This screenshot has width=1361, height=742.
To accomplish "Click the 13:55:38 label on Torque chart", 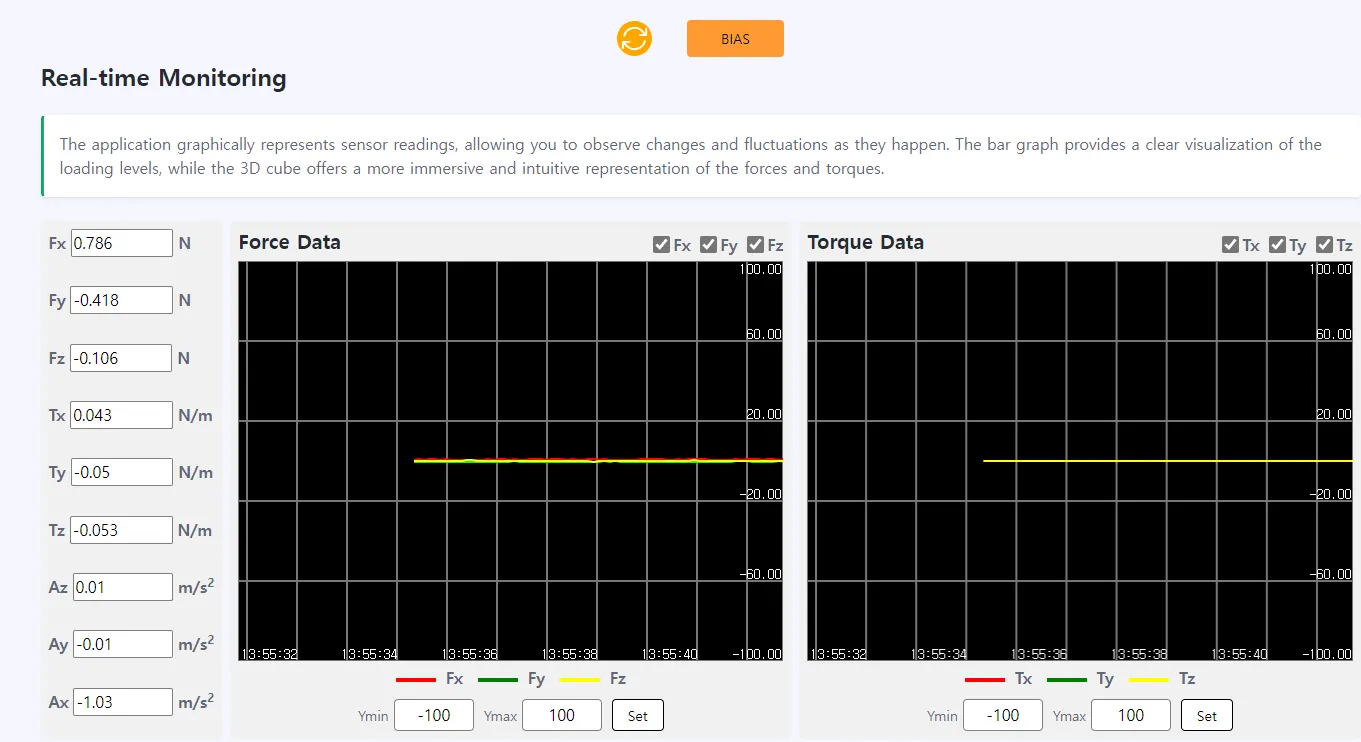I will (1139, 654).
